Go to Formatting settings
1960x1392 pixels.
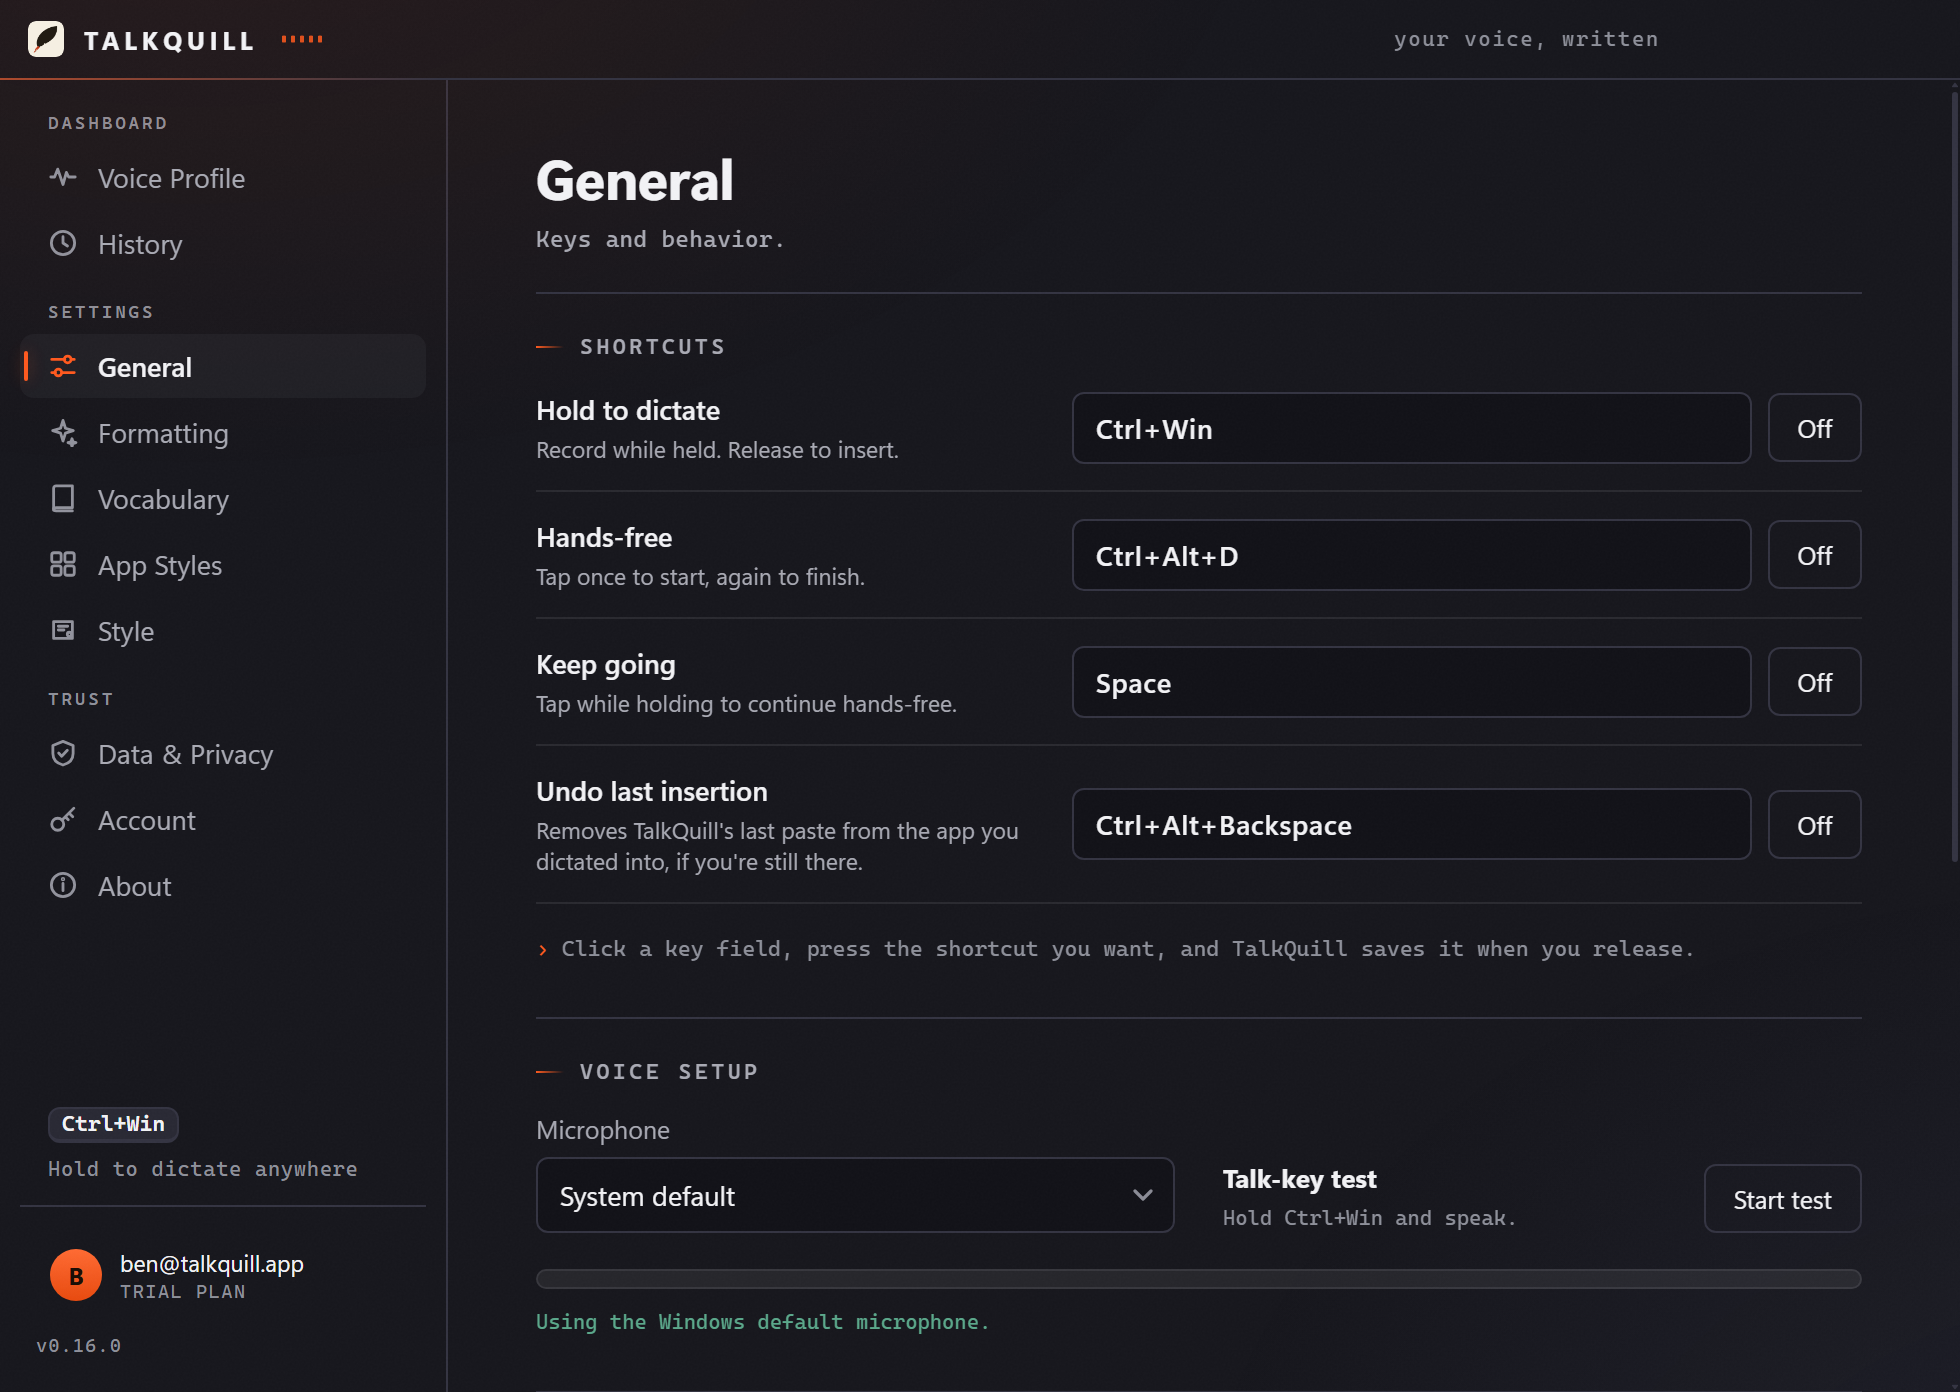coord(222,433)
